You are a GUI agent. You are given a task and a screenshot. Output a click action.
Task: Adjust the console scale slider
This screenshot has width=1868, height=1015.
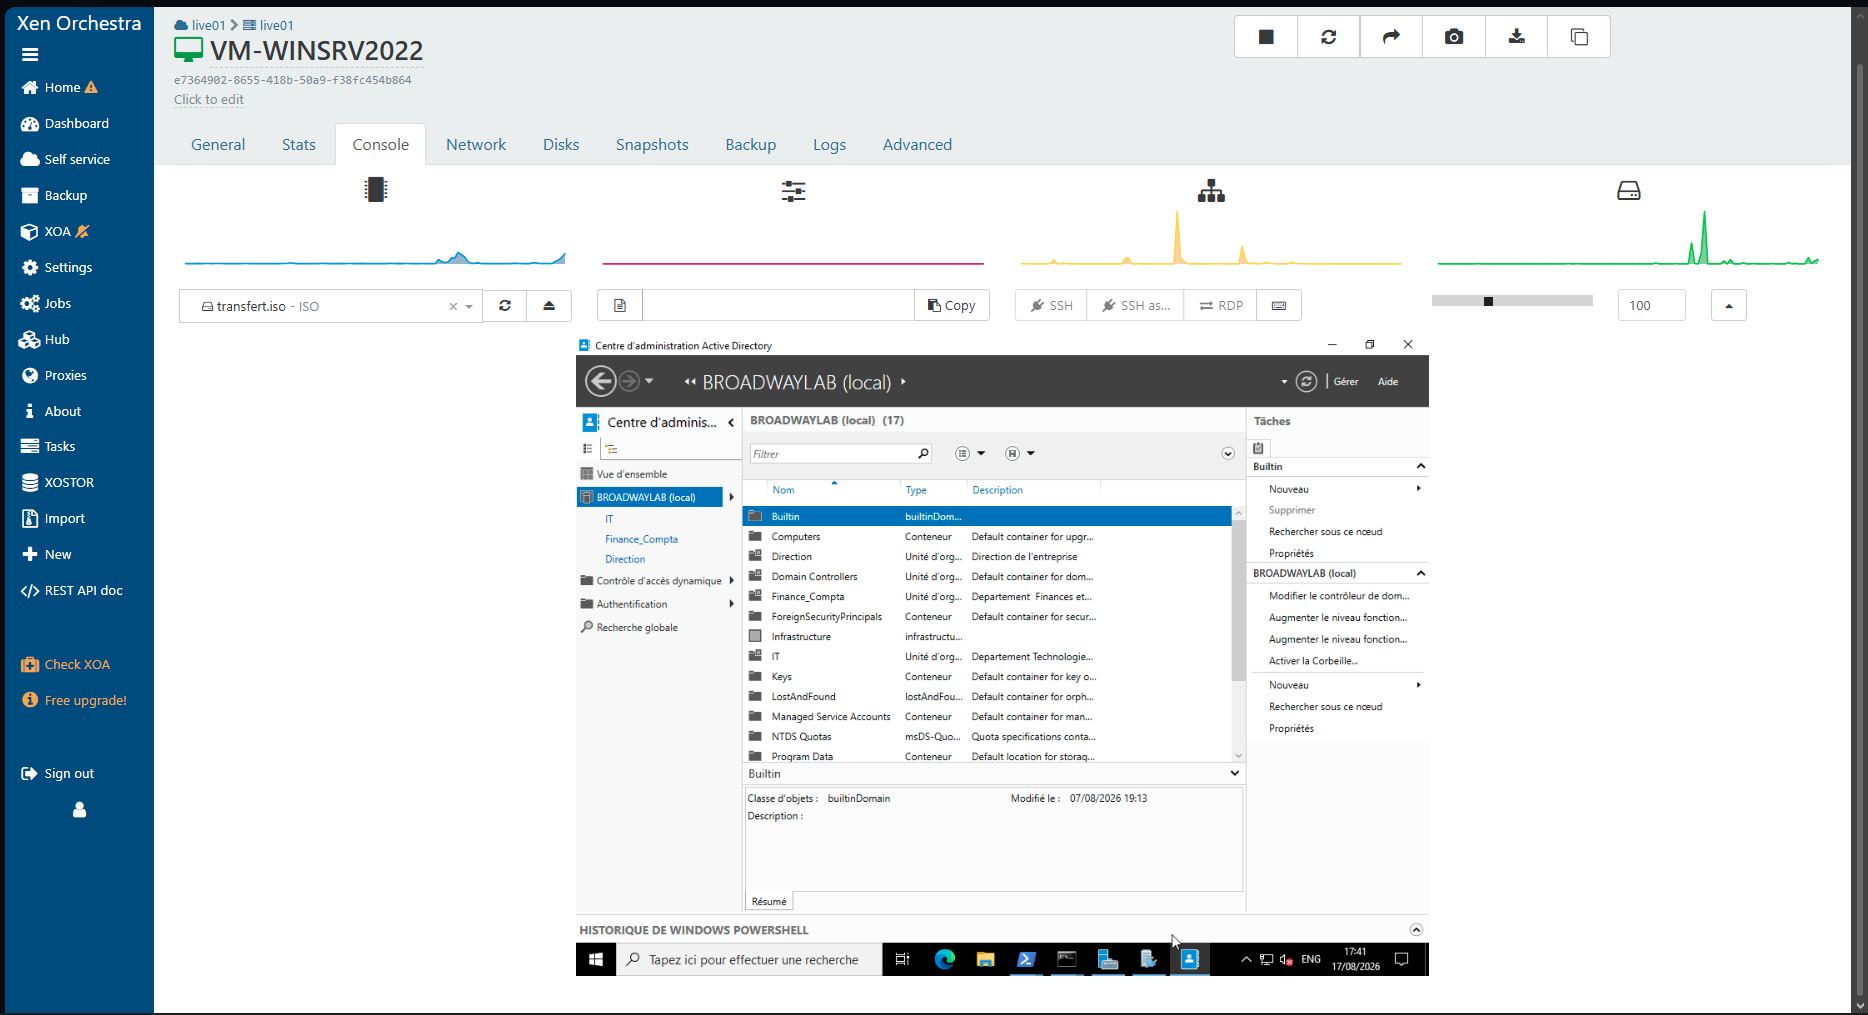tap(1512, 301)
